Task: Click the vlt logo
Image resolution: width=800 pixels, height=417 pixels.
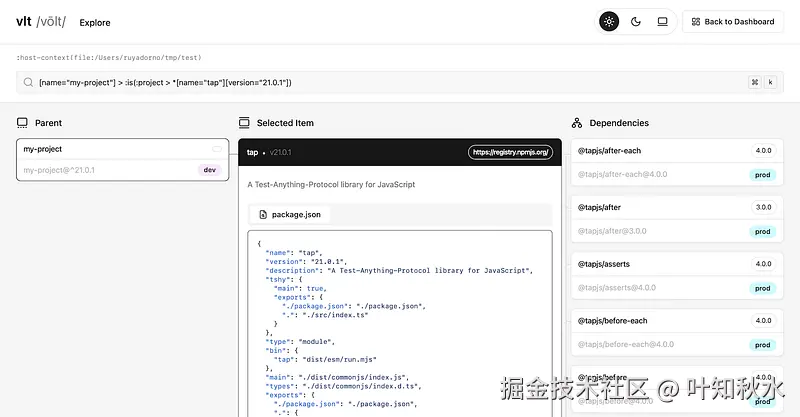Action: click(x=41, y=21)
